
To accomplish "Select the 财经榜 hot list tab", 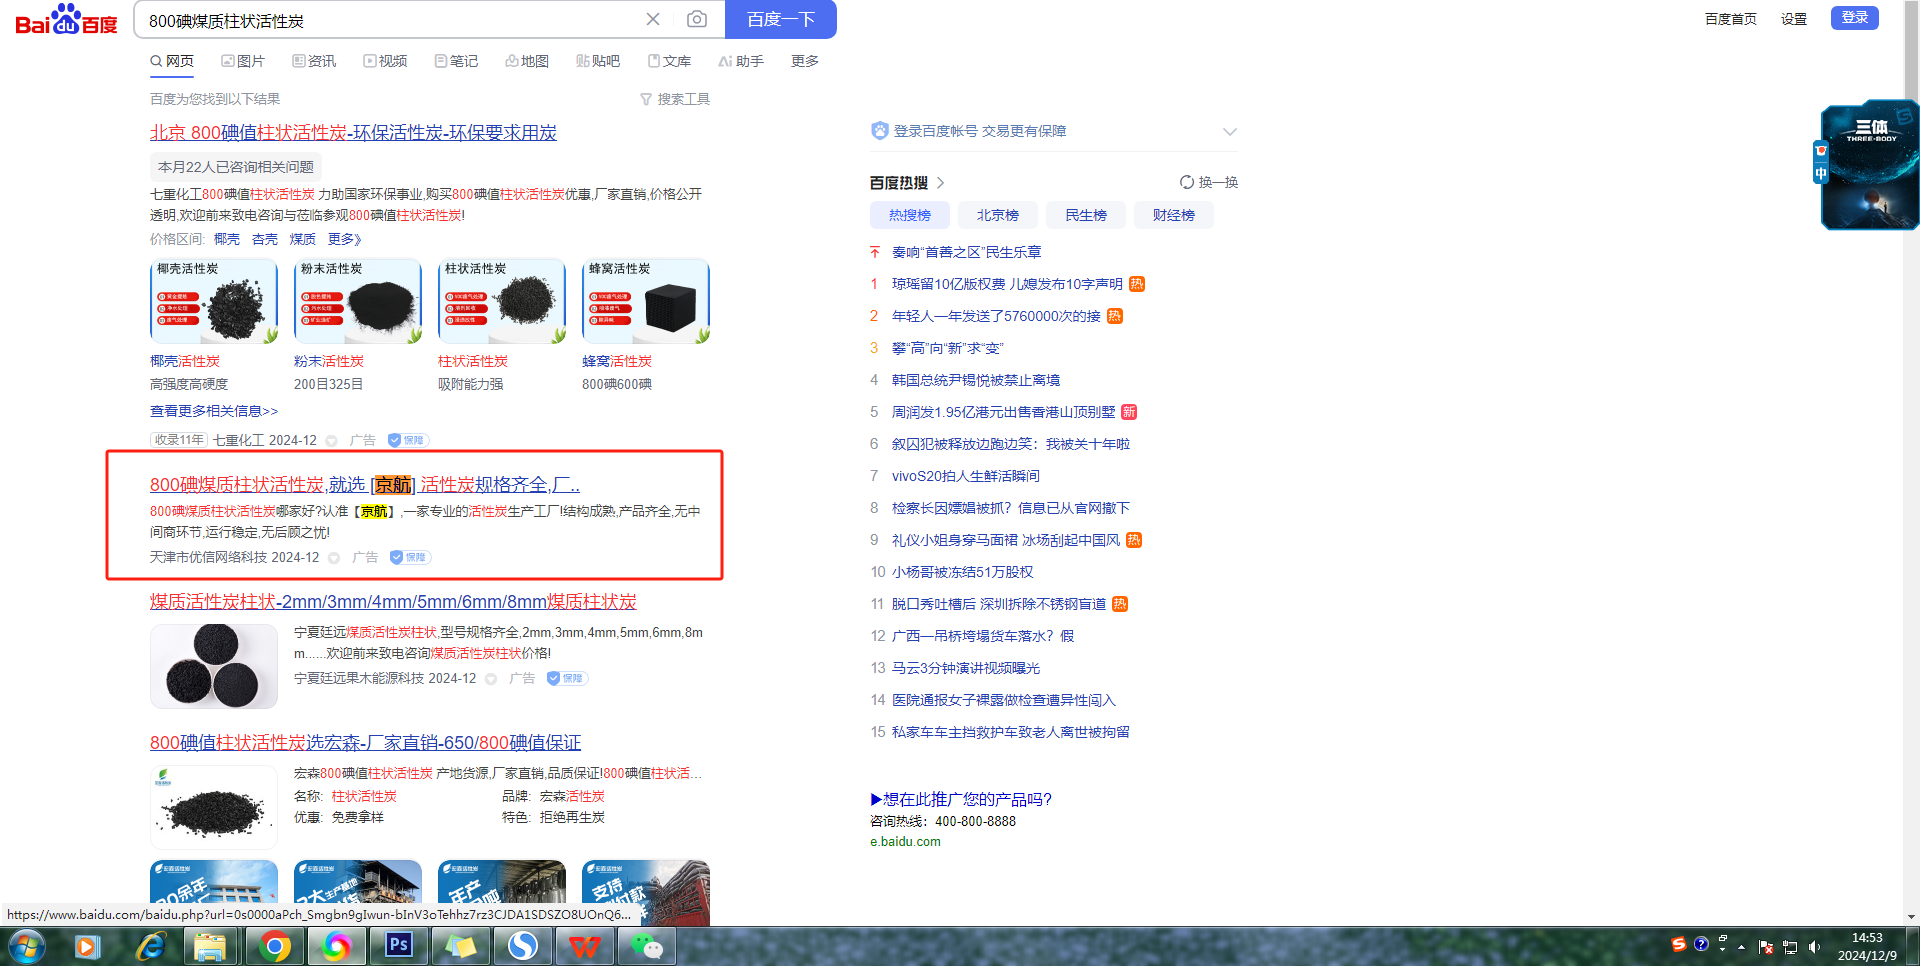I will pyautogui.click(x=1173, y=215).
